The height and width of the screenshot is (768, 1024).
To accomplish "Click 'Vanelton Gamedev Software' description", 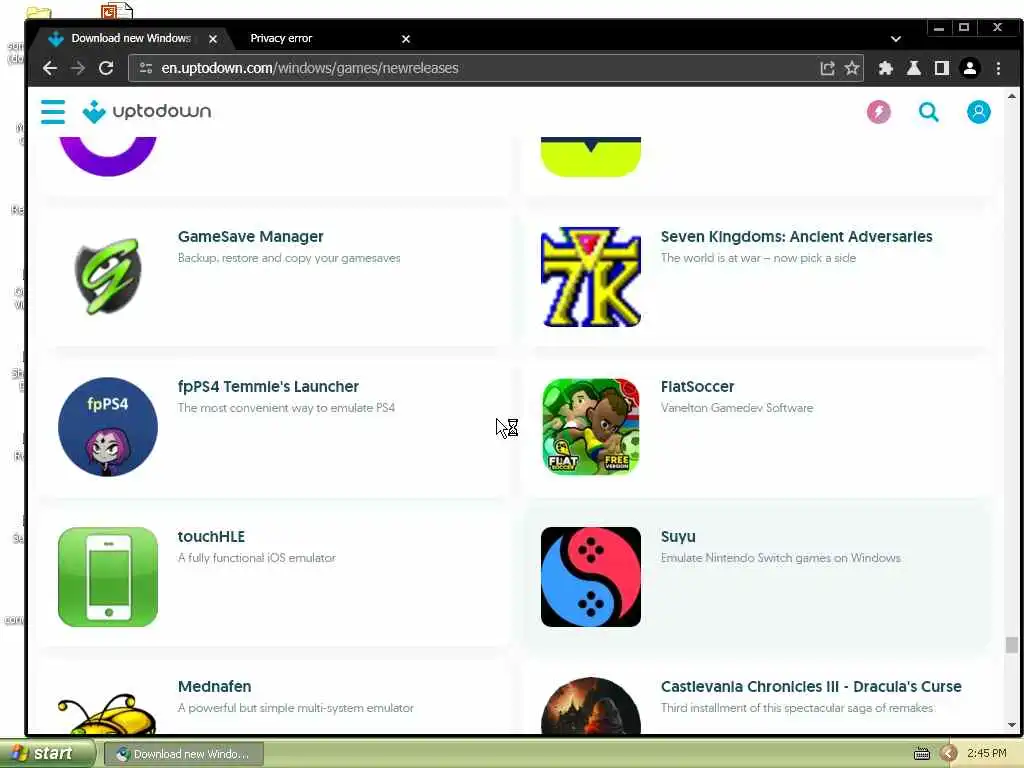I will click(x=737, y=408).
